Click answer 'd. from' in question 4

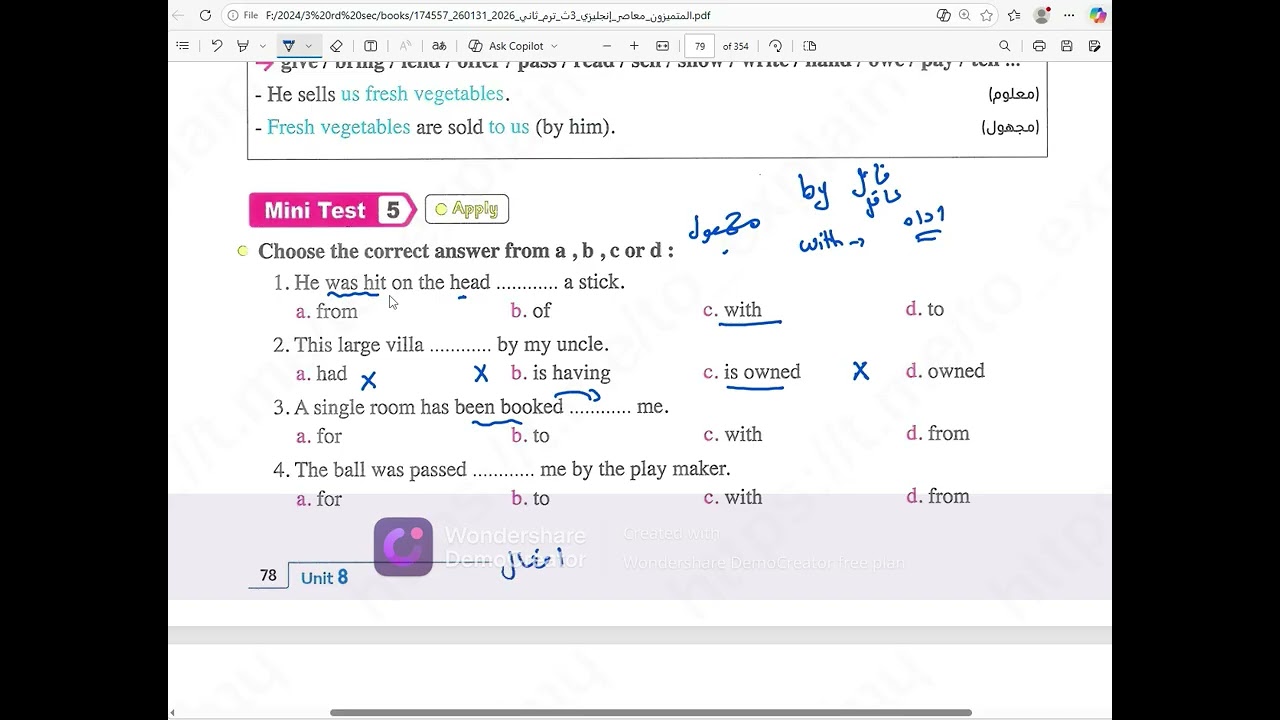pos(937,496)
